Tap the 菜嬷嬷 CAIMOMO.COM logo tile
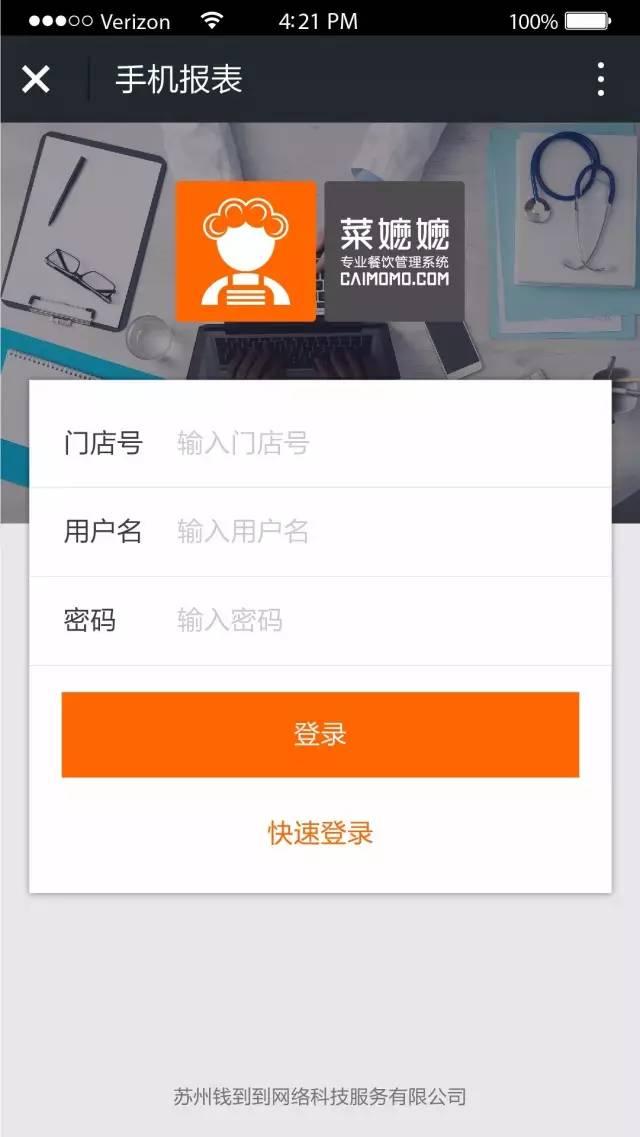The image size is (640, 1137). tap(394, 251)
